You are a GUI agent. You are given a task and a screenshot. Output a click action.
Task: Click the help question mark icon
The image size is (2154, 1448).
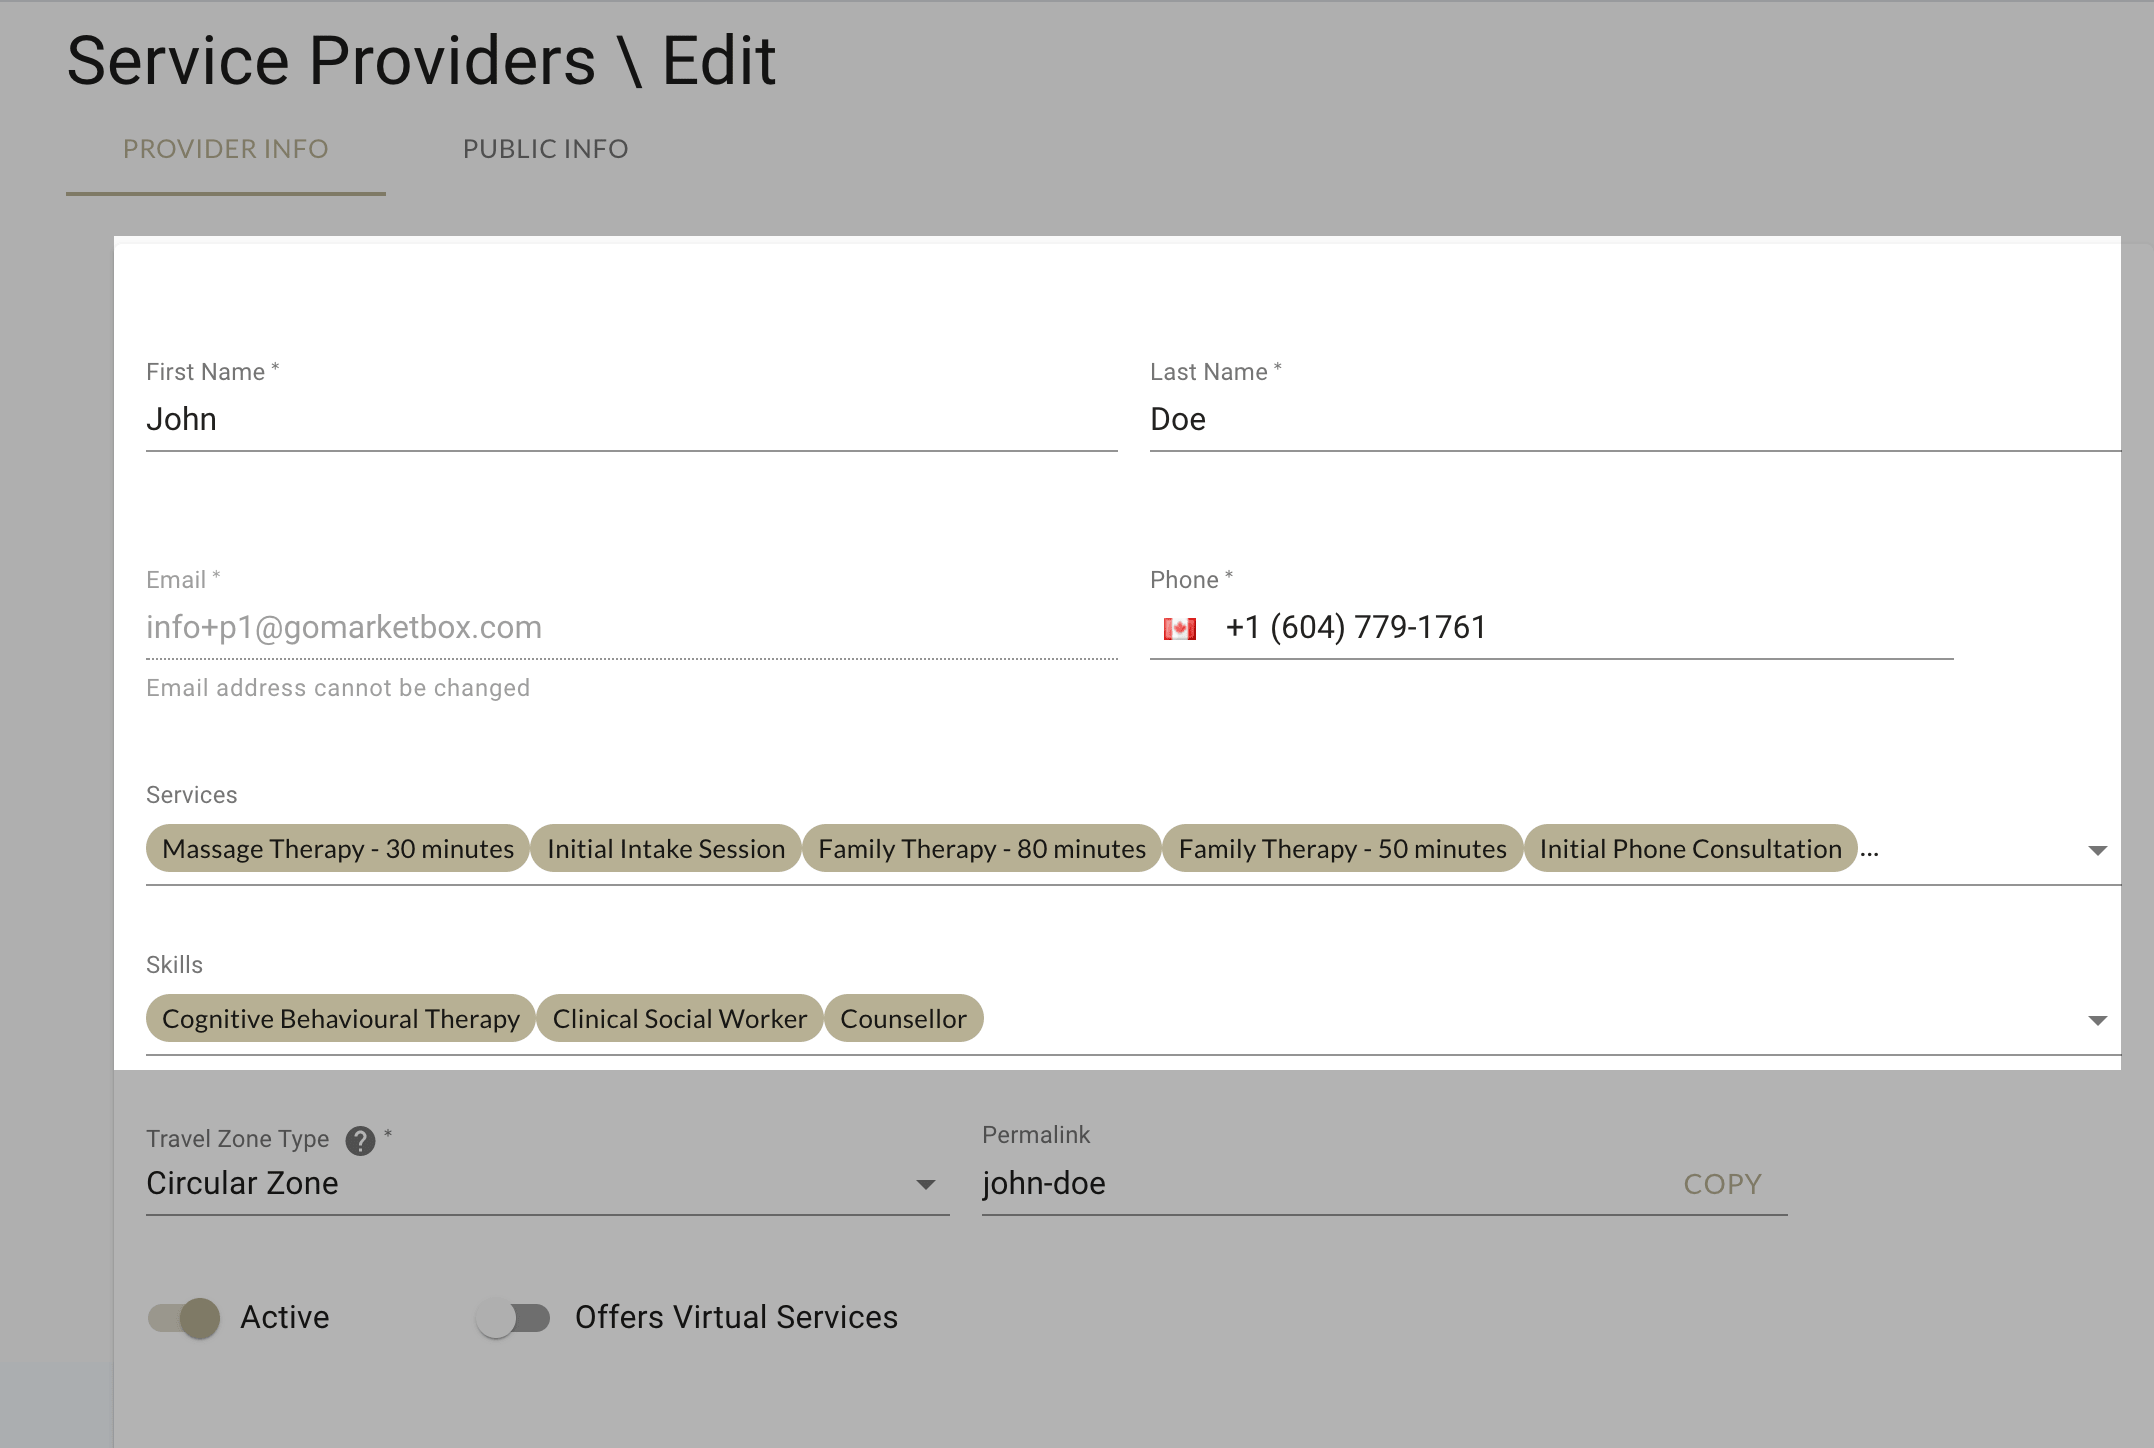coord(364,1139)
